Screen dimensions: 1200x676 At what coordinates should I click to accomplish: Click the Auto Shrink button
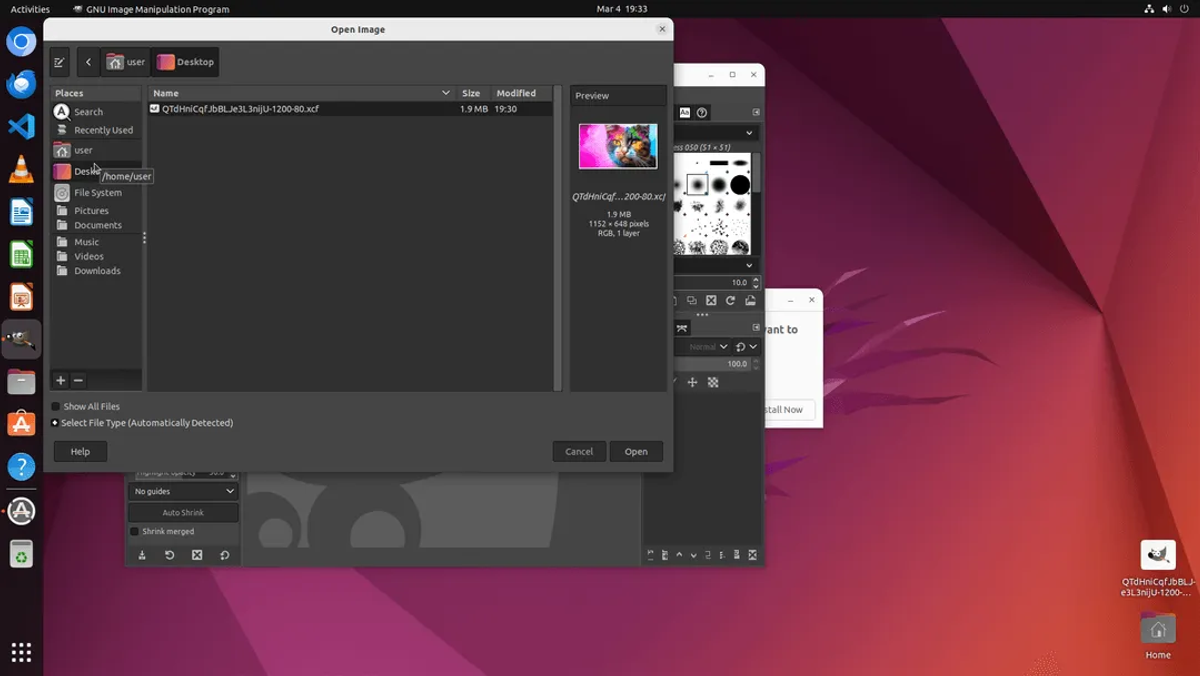[x=183, y=512]
